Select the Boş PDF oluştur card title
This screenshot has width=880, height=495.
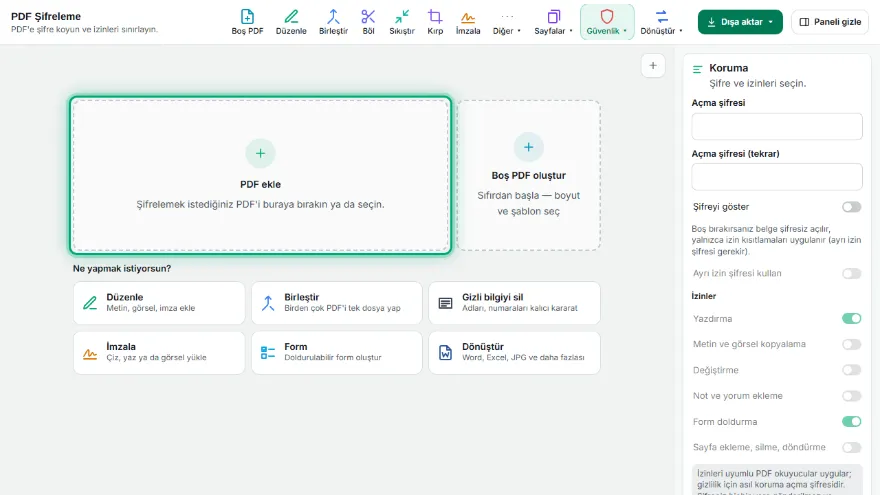(529, 175)
